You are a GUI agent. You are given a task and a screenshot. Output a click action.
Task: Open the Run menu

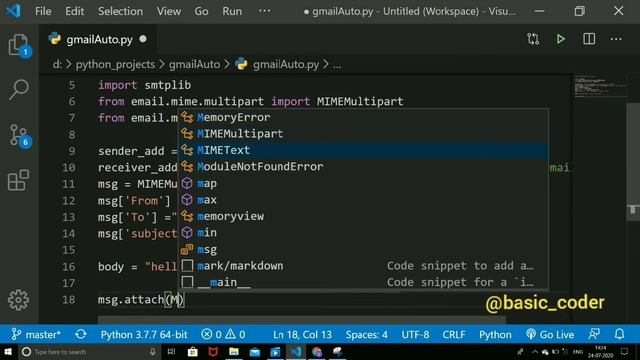click(x=232, y=11)
